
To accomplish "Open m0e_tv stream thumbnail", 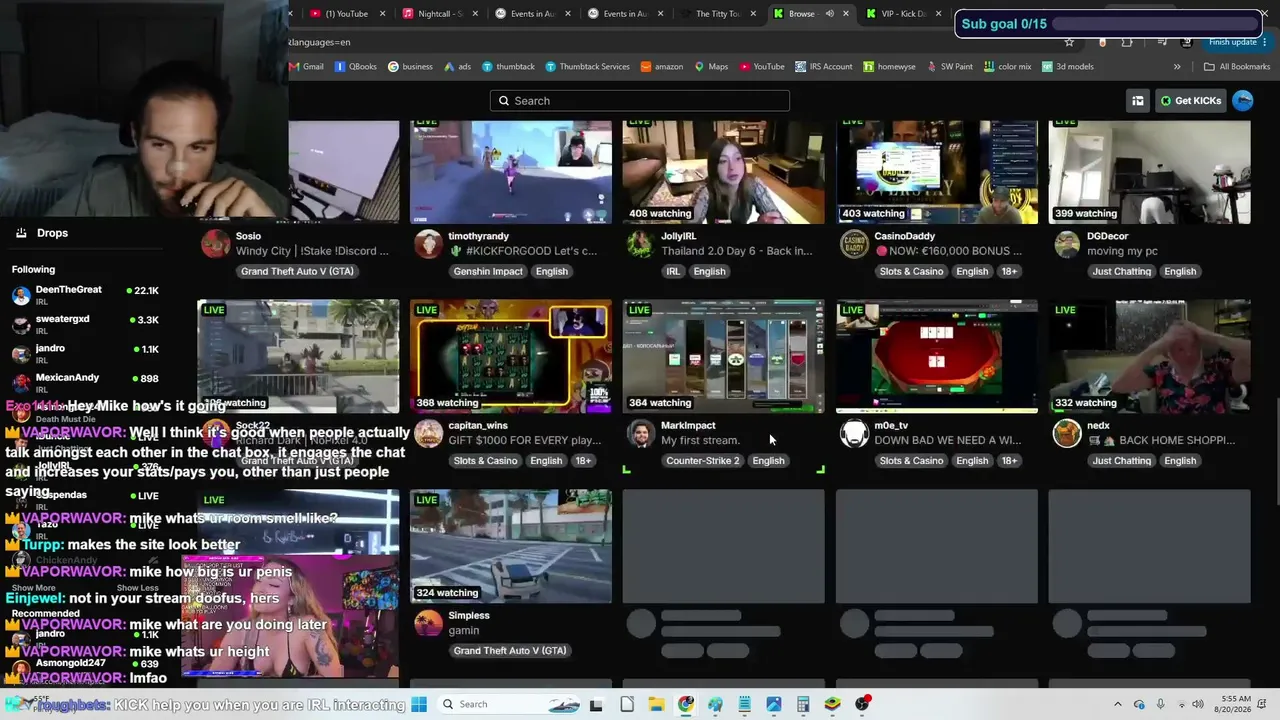I will pyautogui.click(x=936, y=356).
